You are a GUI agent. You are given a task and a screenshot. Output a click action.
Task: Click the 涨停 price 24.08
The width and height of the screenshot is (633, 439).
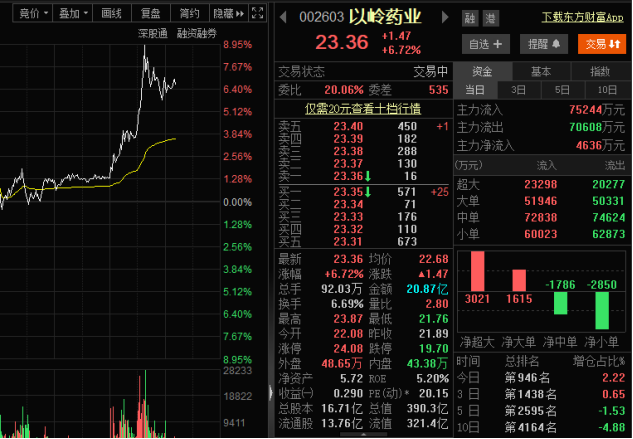click(x=348, y=348)
